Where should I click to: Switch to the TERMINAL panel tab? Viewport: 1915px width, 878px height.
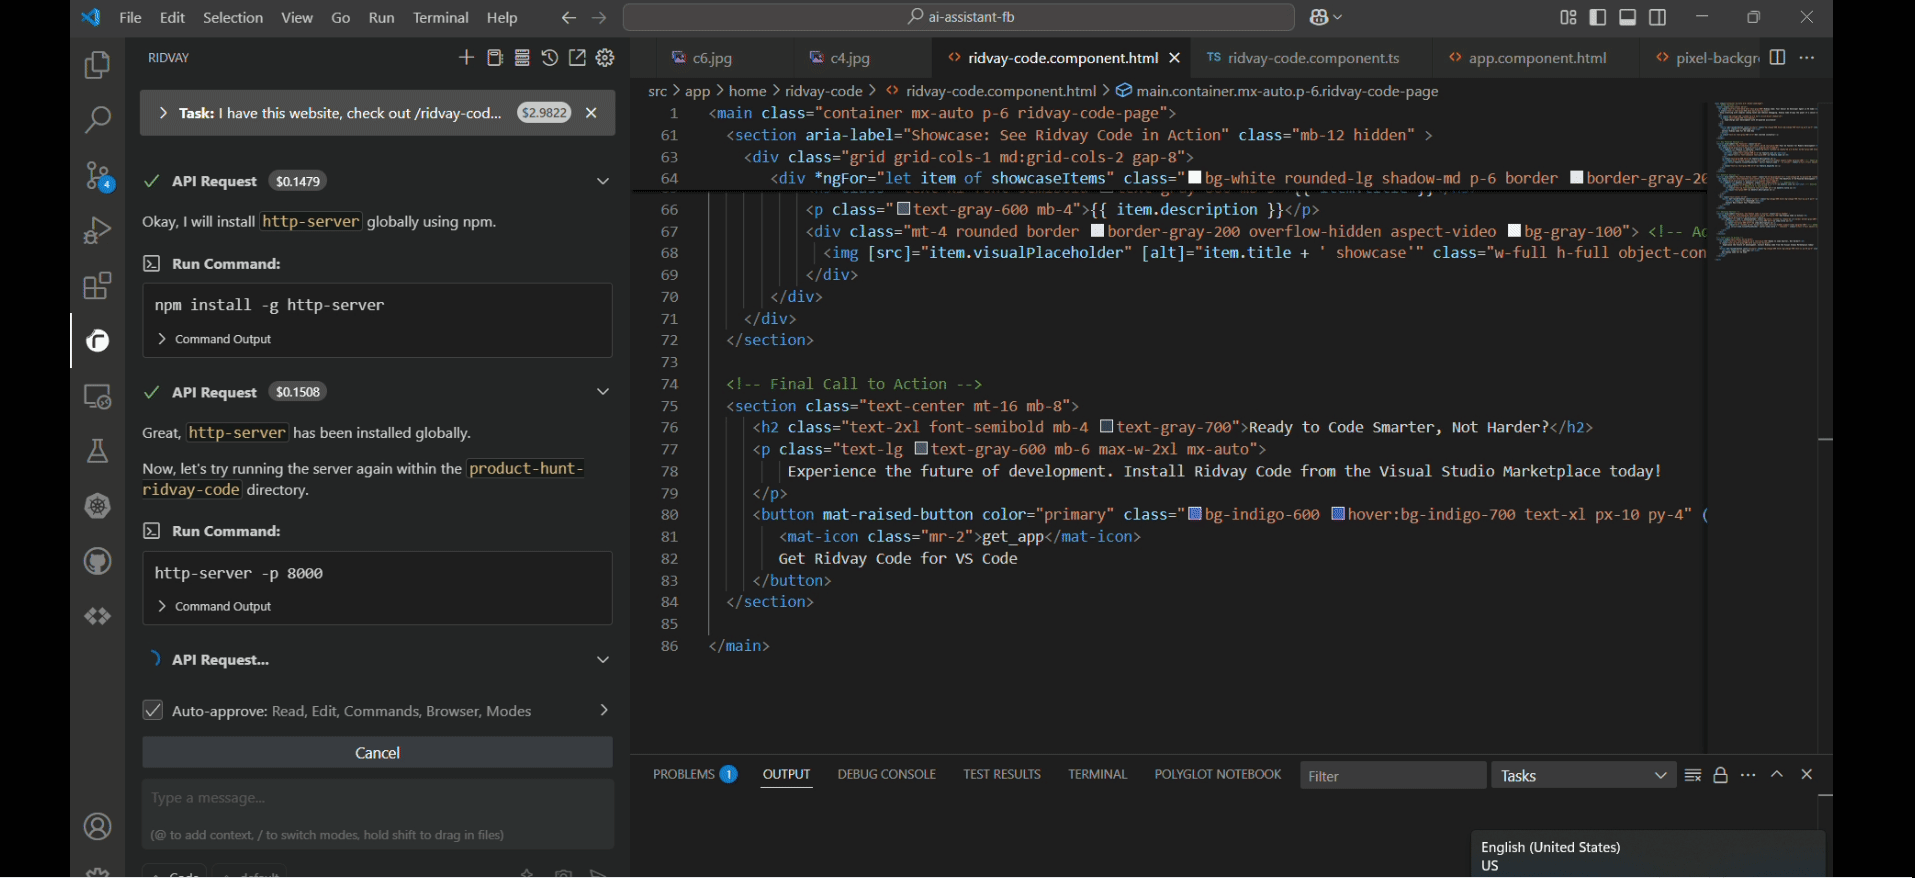[1097, 774]
